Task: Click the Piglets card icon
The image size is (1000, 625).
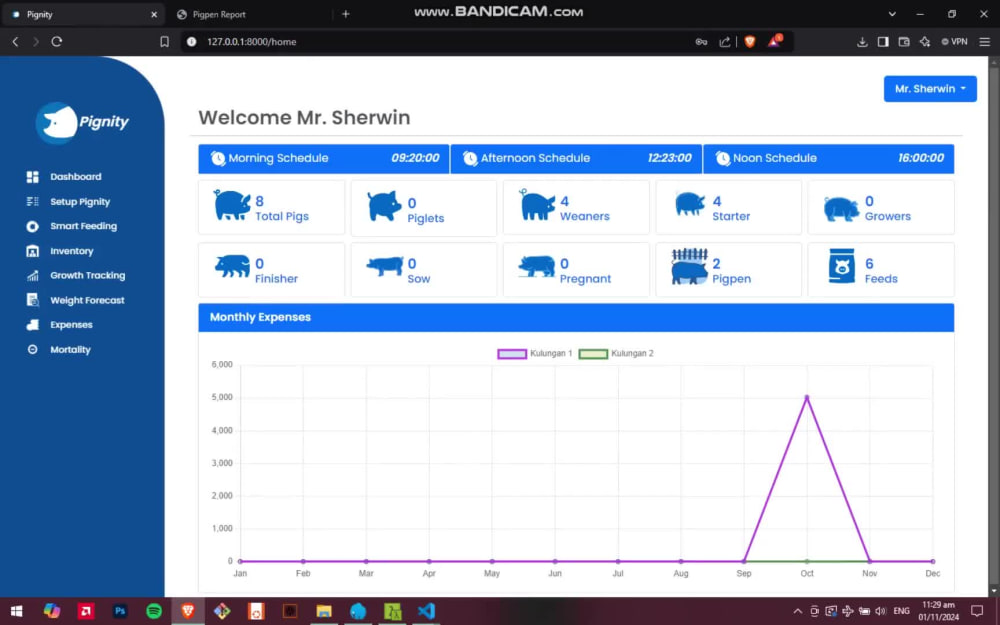Action: [384, 206]
